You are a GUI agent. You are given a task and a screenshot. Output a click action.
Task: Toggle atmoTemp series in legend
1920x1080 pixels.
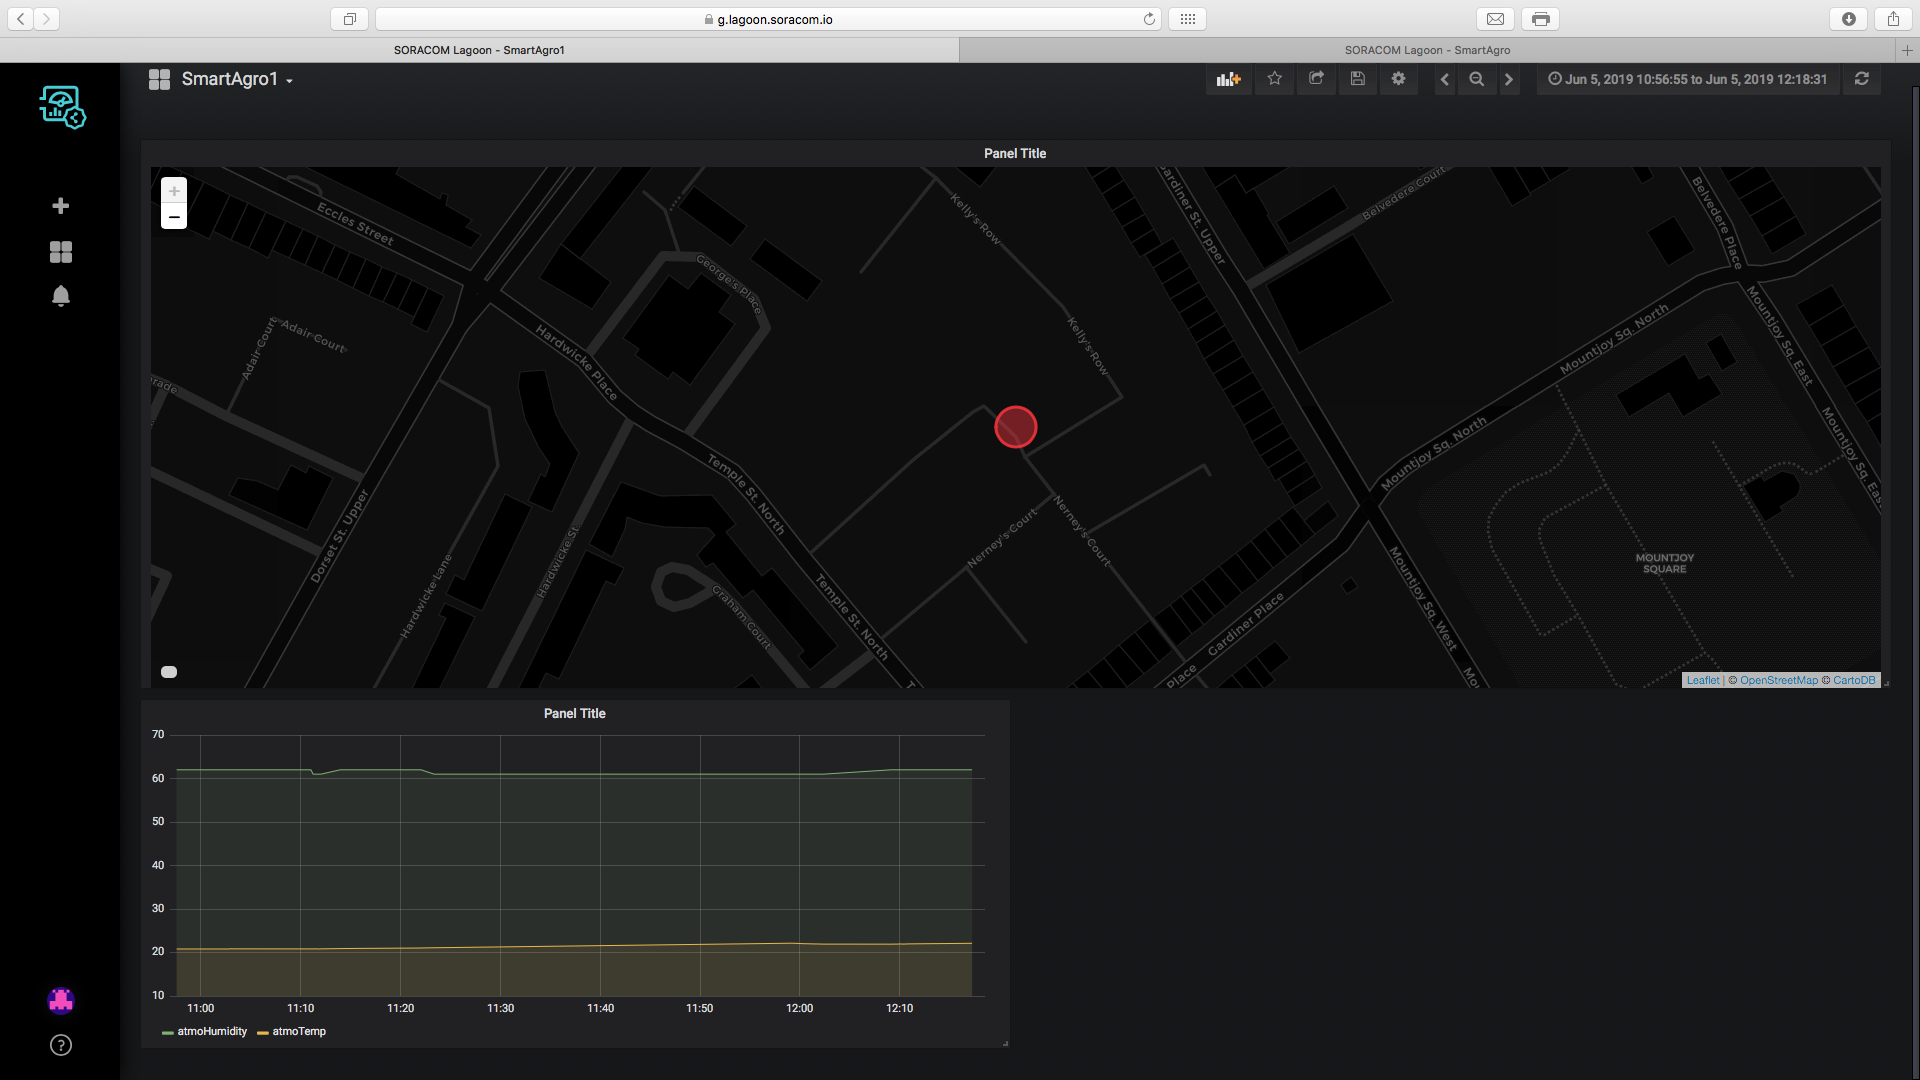click(298, 1031)
